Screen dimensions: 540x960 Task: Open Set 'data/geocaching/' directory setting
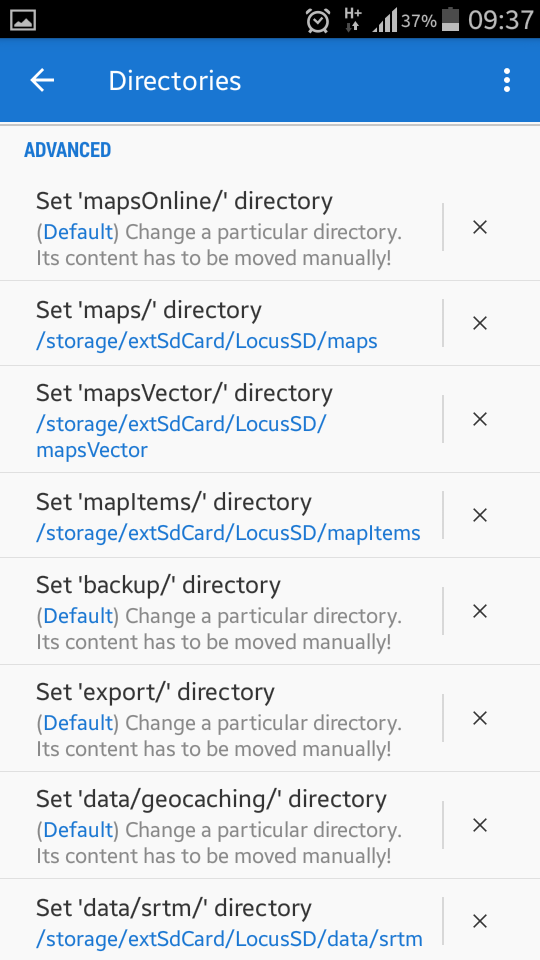(x=220, y=825)
